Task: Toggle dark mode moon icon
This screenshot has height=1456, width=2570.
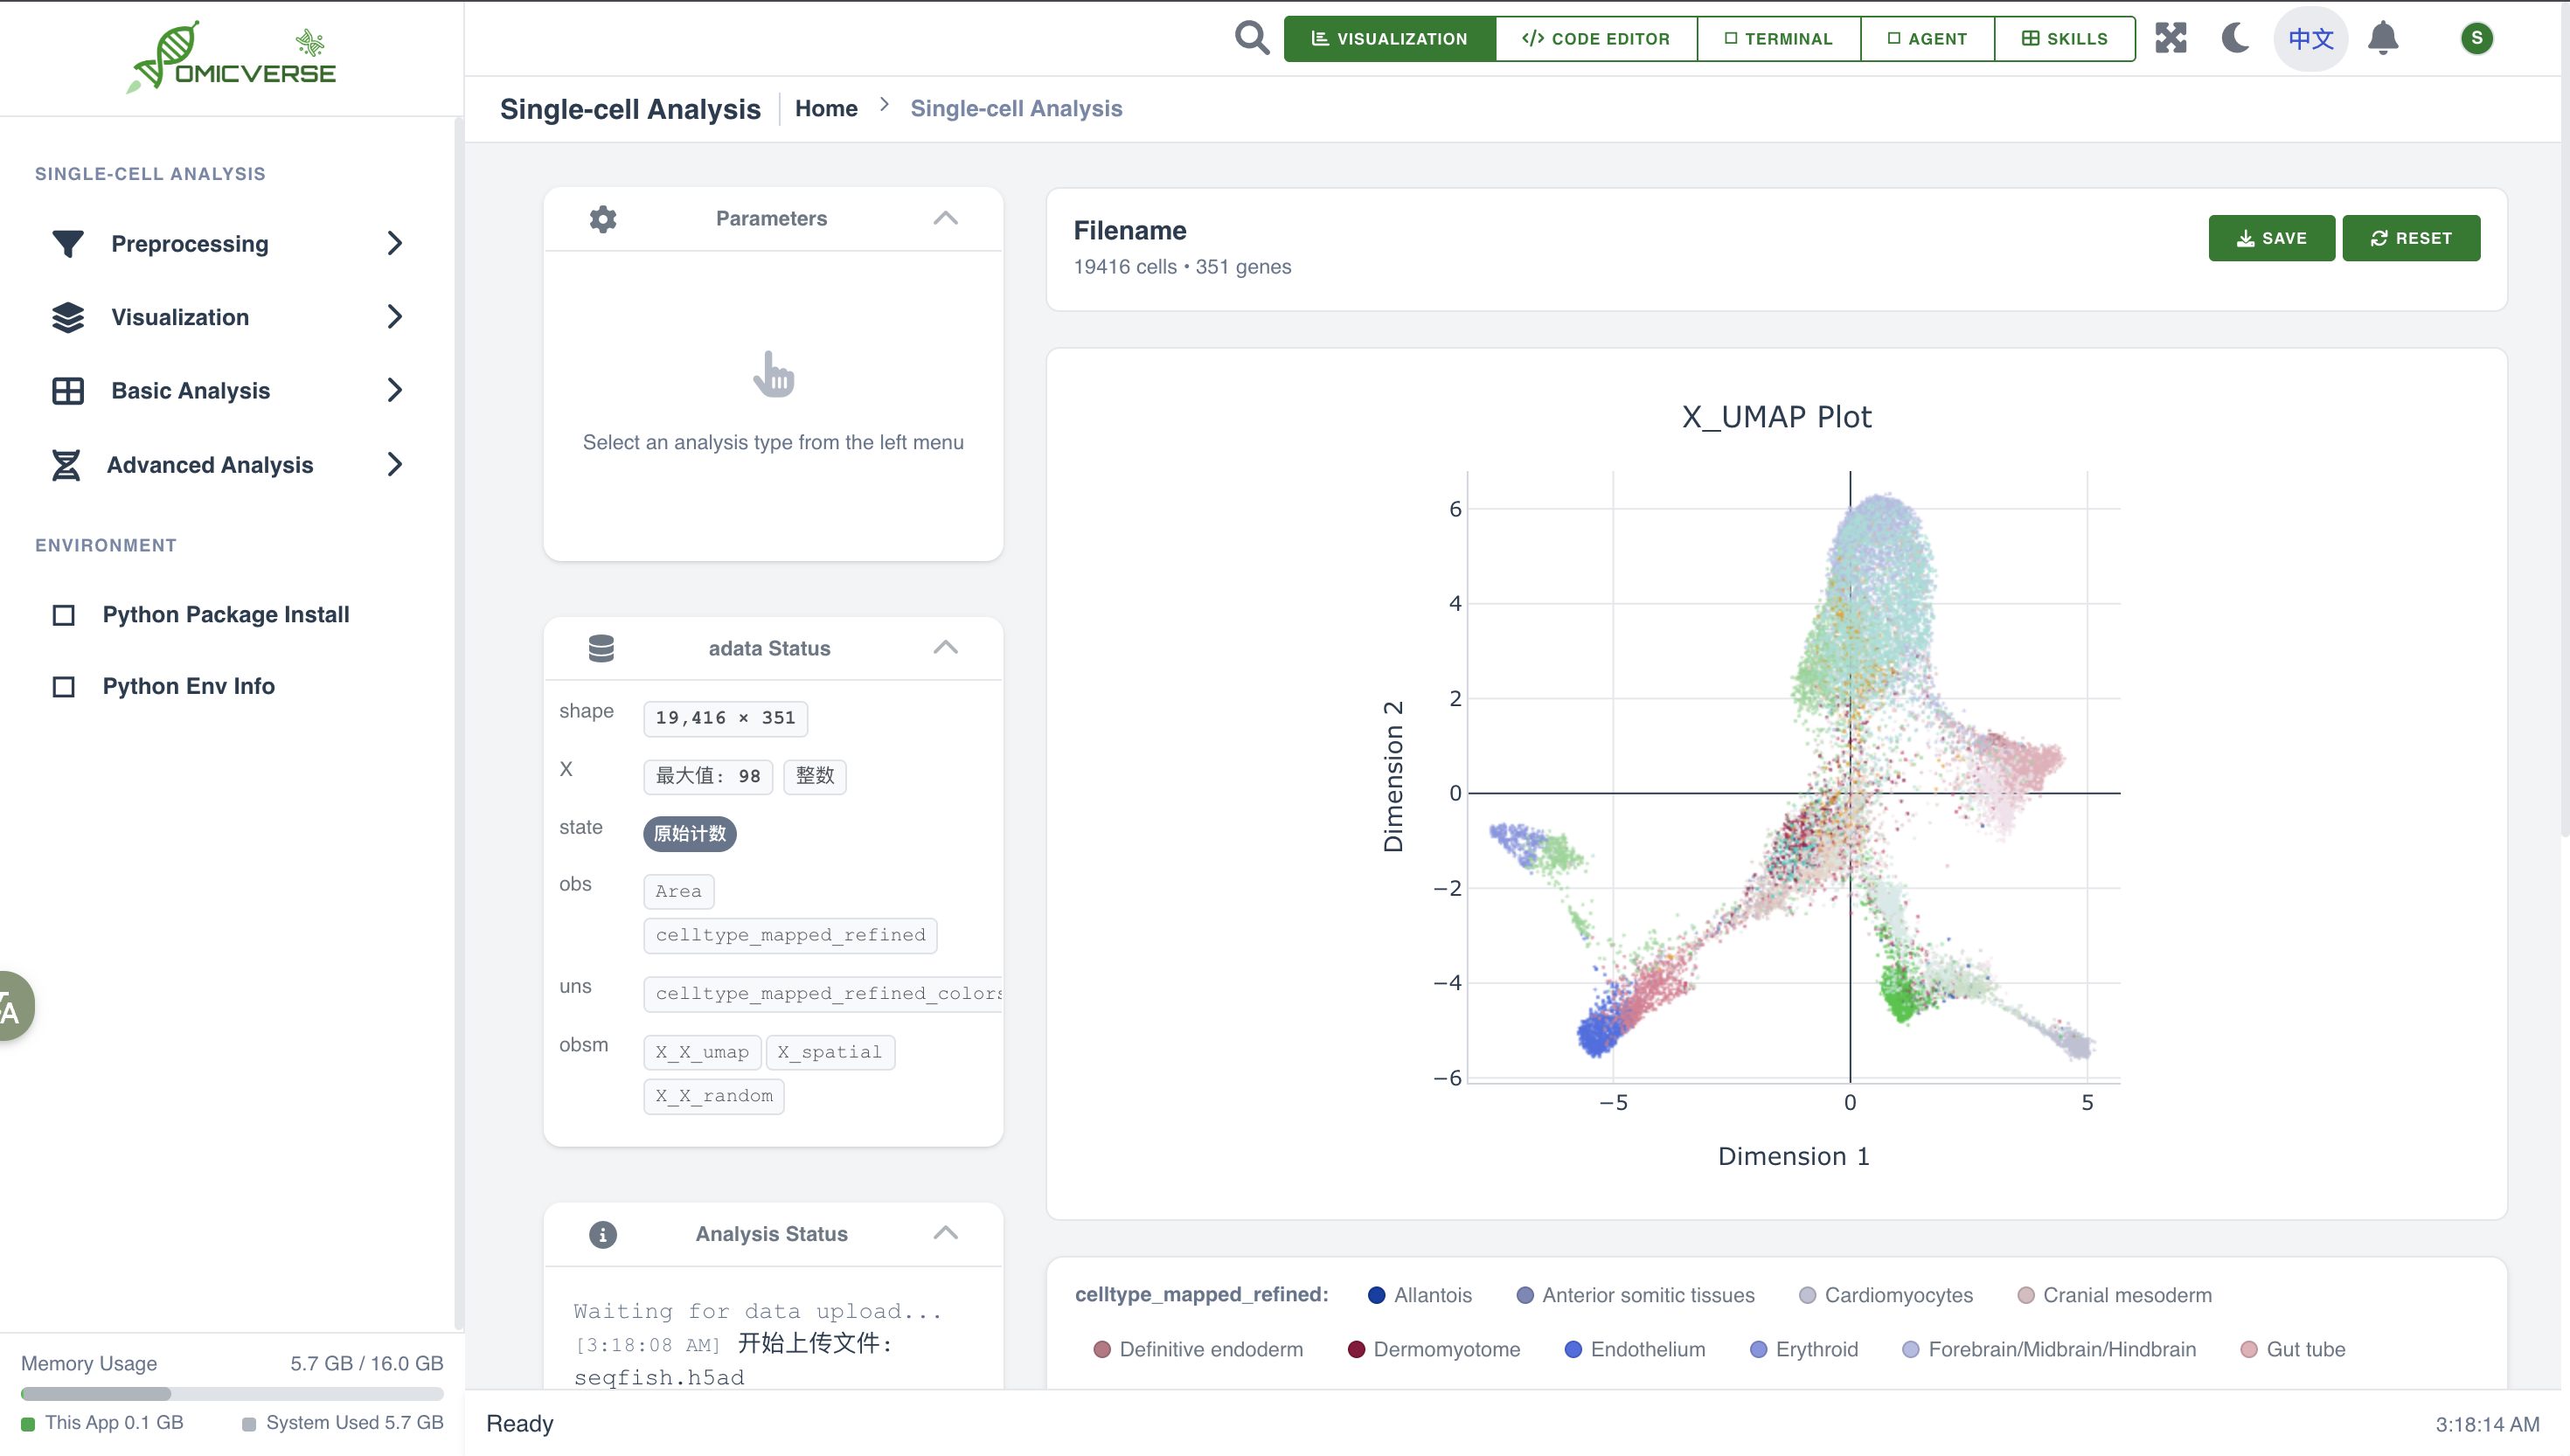Action: (2235, 38)
